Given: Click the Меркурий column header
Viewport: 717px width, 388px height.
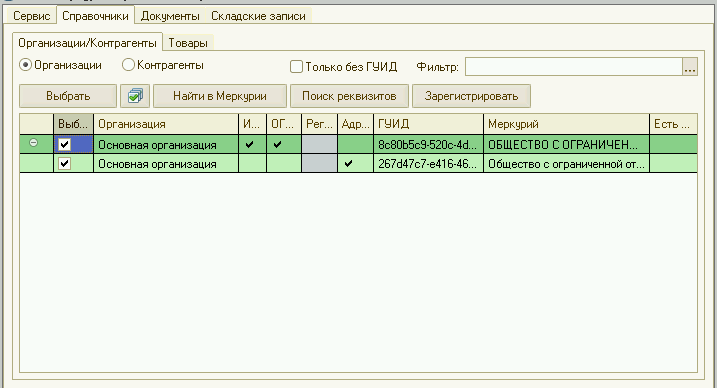Looking at the screenshot, I should pos(567,124).
